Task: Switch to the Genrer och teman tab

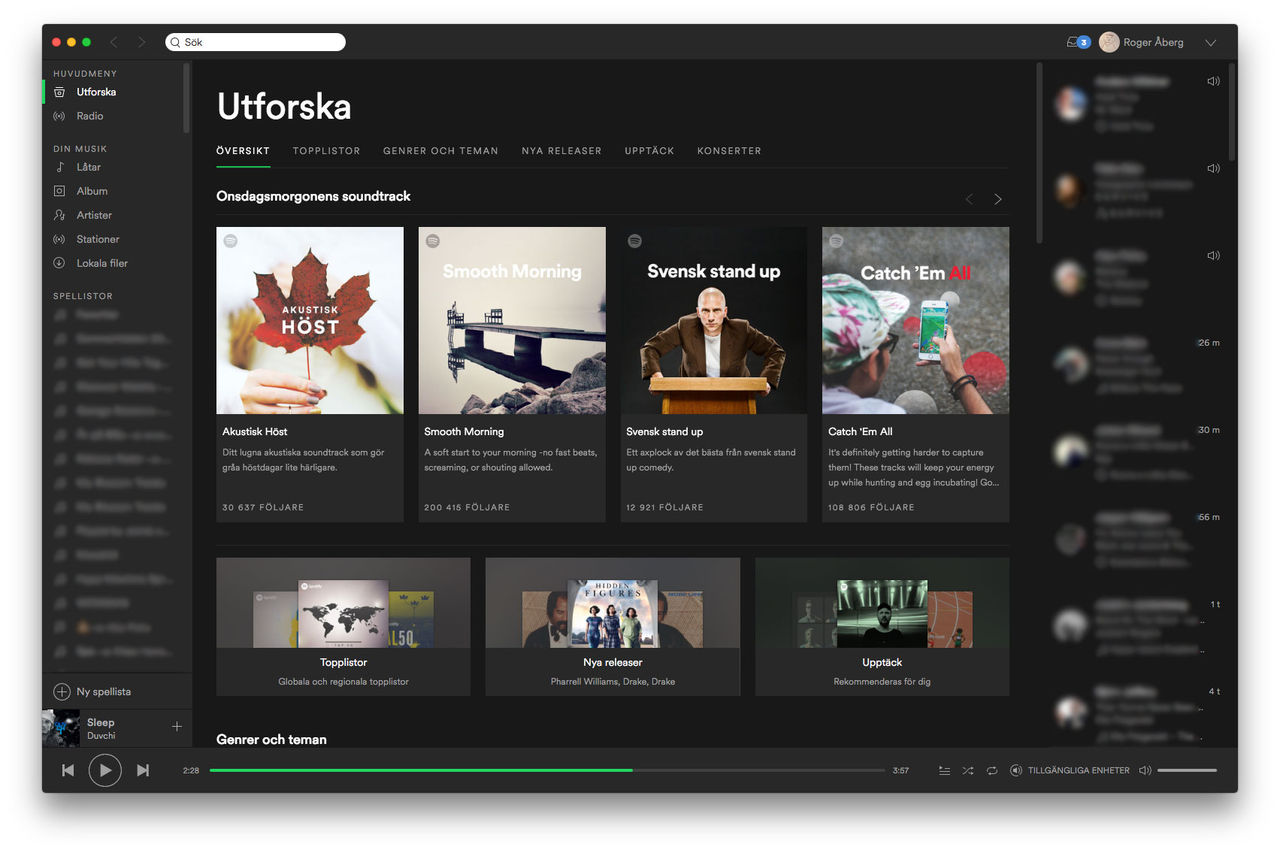Action: point(440,151)
